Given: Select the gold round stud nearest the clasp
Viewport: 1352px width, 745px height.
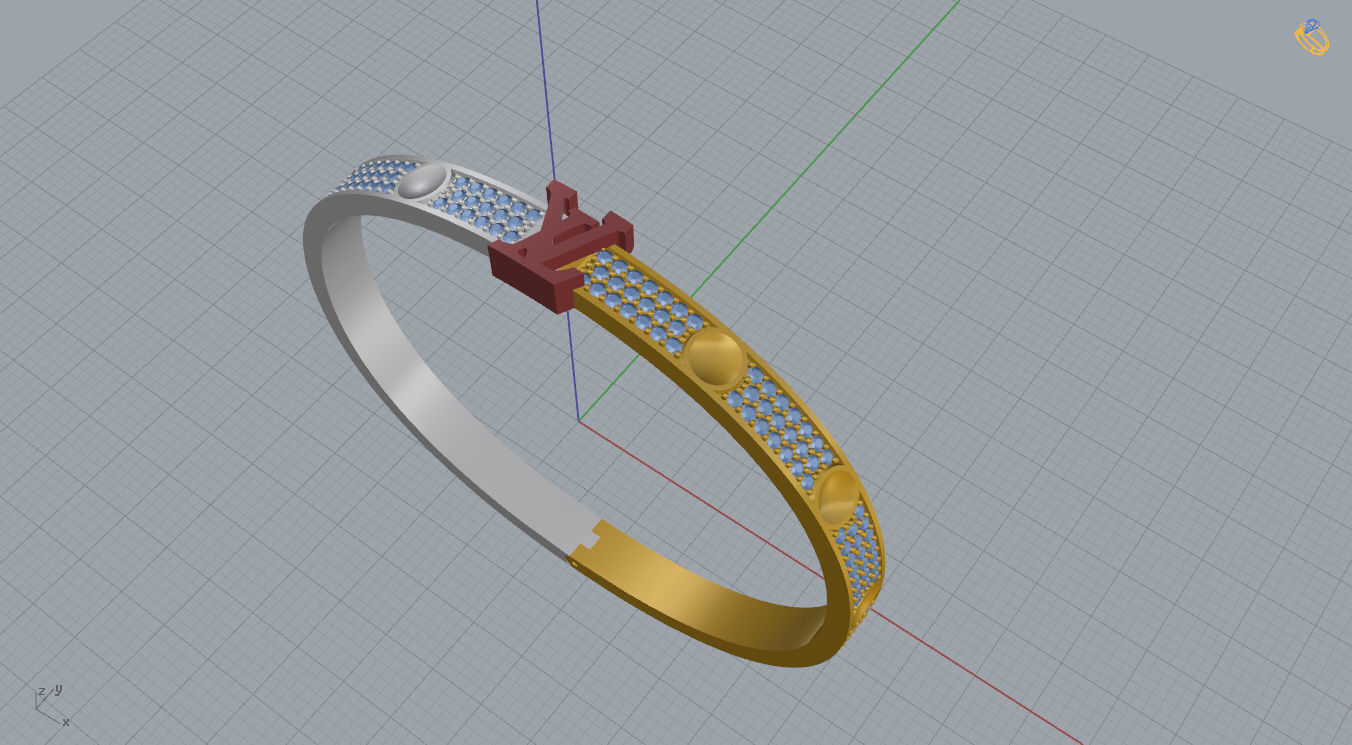Looking at the screenshot, I should (x=715, y=359).
